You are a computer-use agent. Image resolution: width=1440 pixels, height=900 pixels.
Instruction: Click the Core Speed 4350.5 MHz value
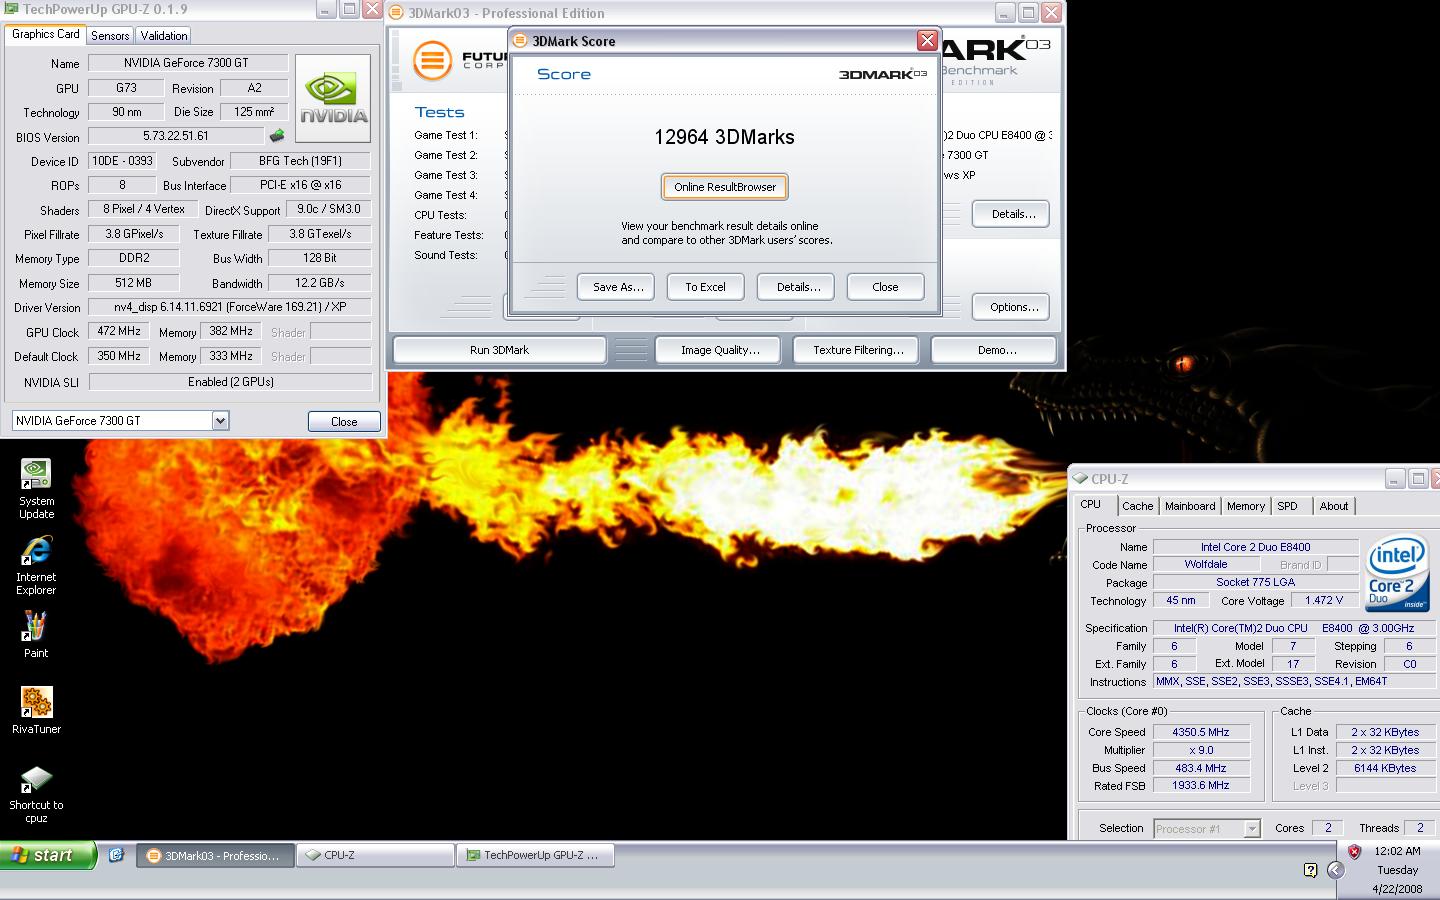point(1200,732)
